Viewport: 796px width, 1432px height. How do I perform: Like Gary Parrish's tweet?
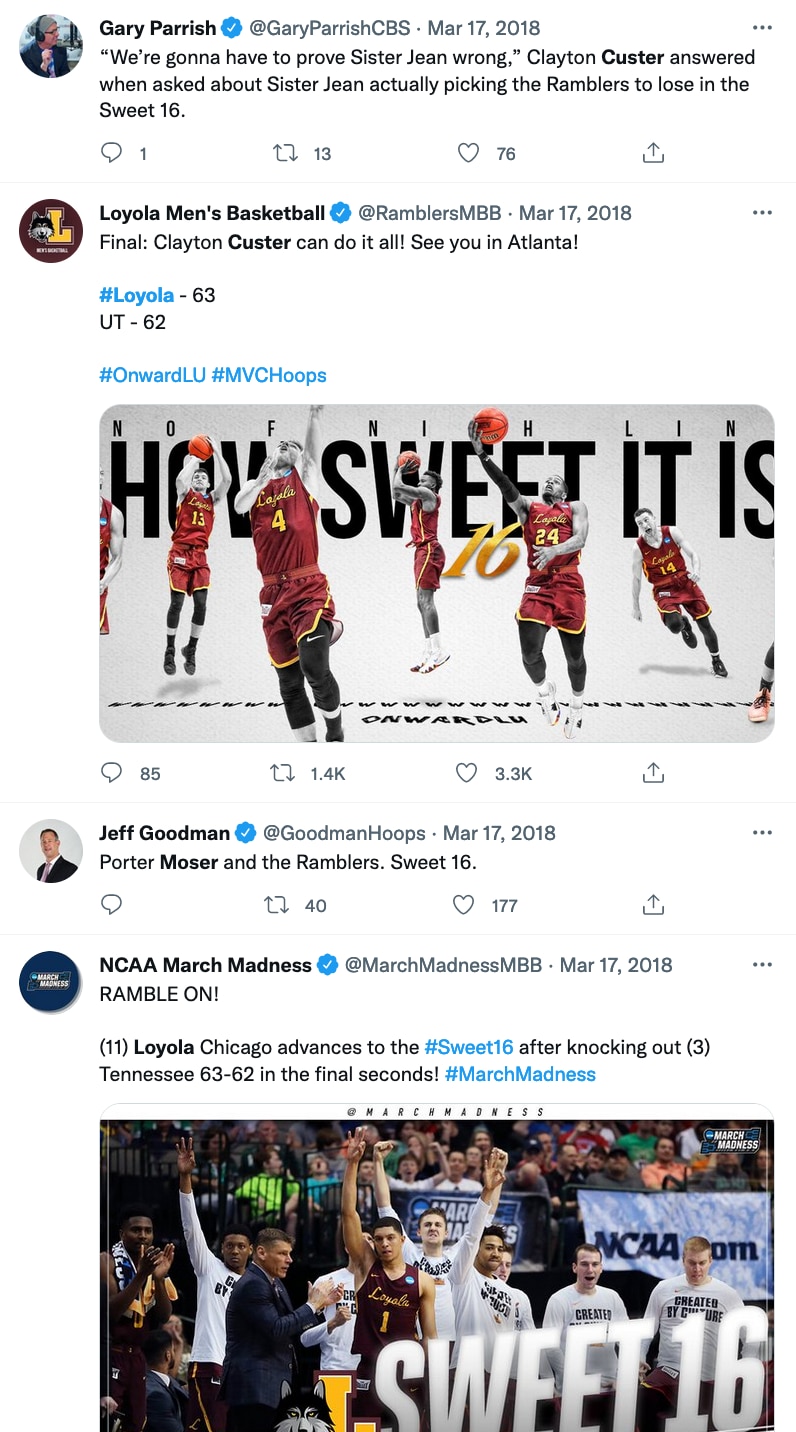click(x=468, y=153)
